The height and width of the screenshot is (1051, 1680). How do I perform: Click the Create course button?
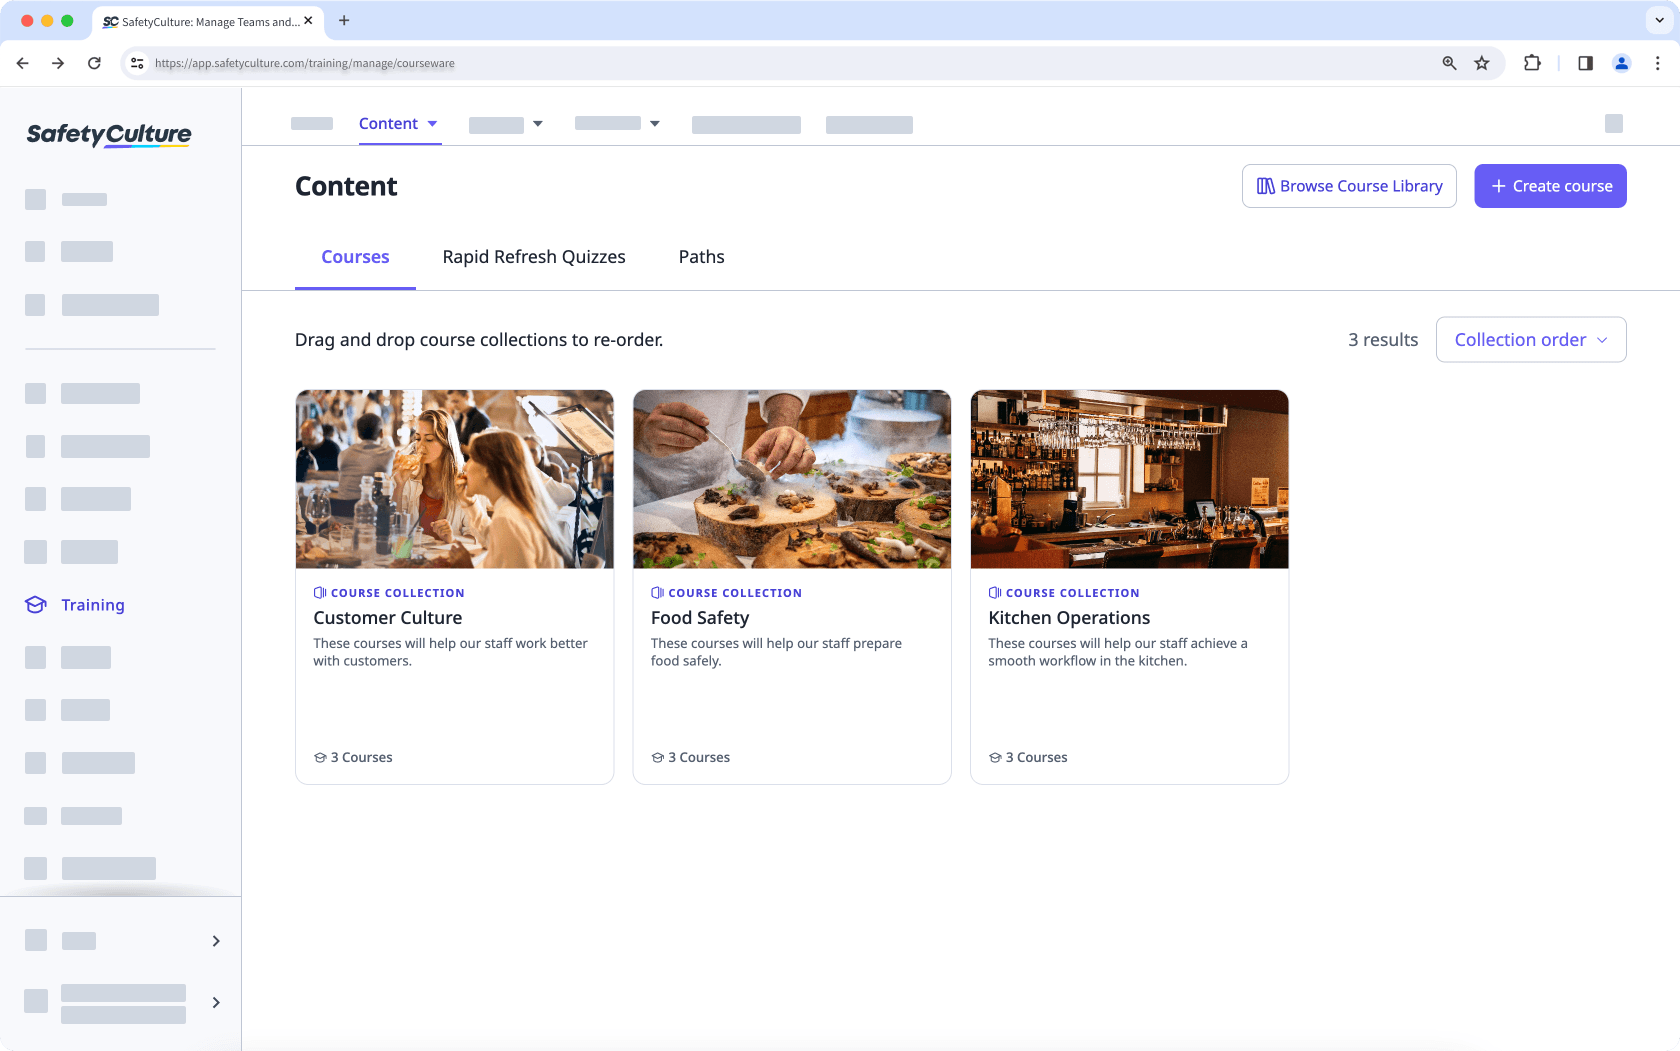coord(1550,185)
